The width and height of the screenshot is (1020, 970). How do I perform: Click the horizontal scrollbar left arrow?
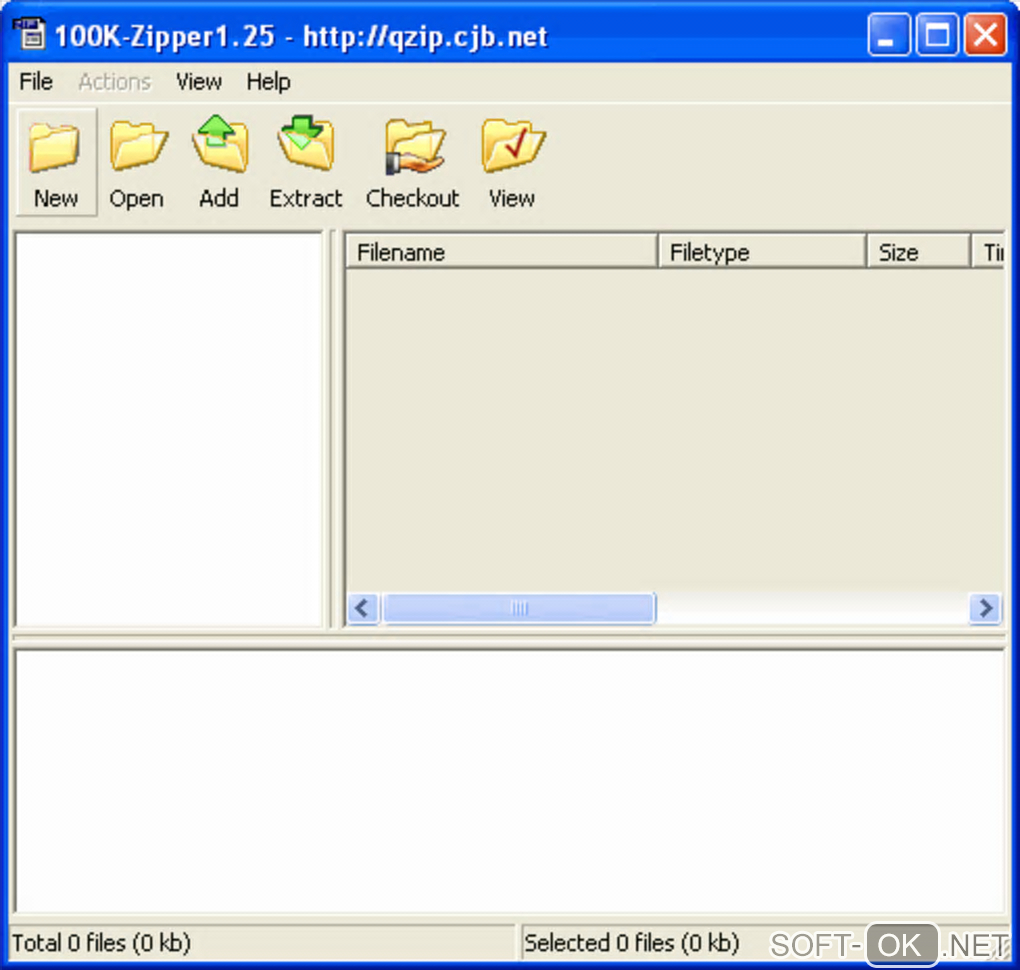click(363, 608)
